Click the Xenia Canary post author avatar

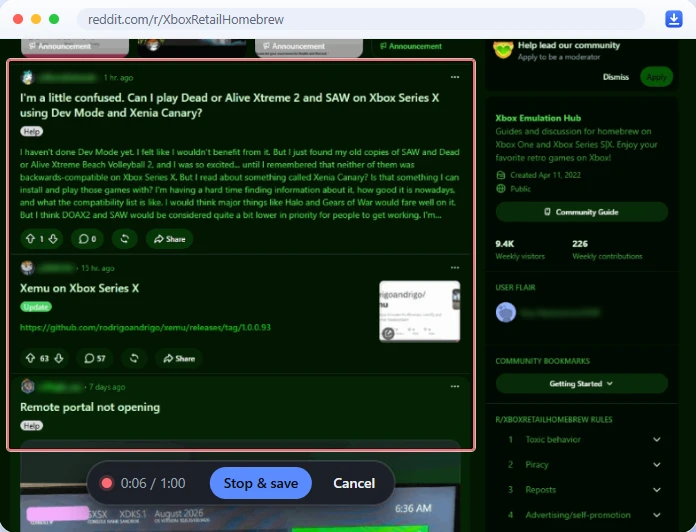coord(28,77)
